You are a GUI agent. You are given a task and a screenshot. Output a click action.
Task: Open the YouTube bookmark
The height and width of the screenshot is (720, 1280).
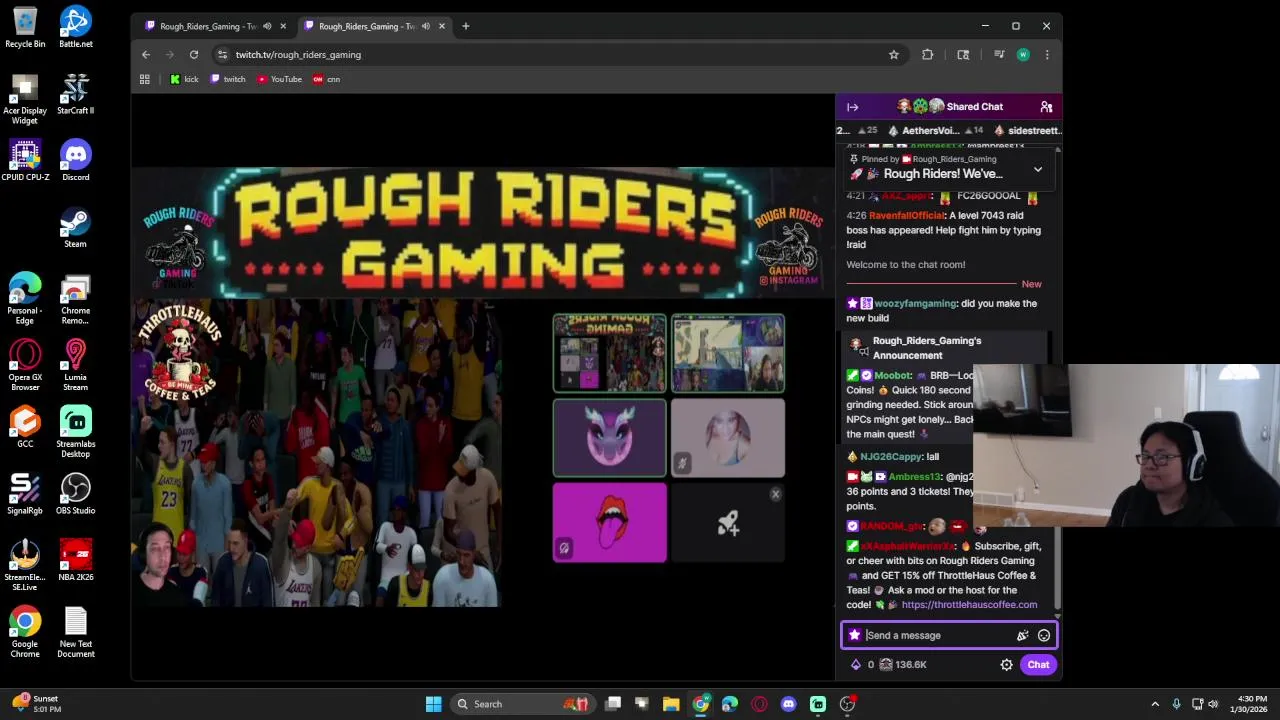(279, 79)
